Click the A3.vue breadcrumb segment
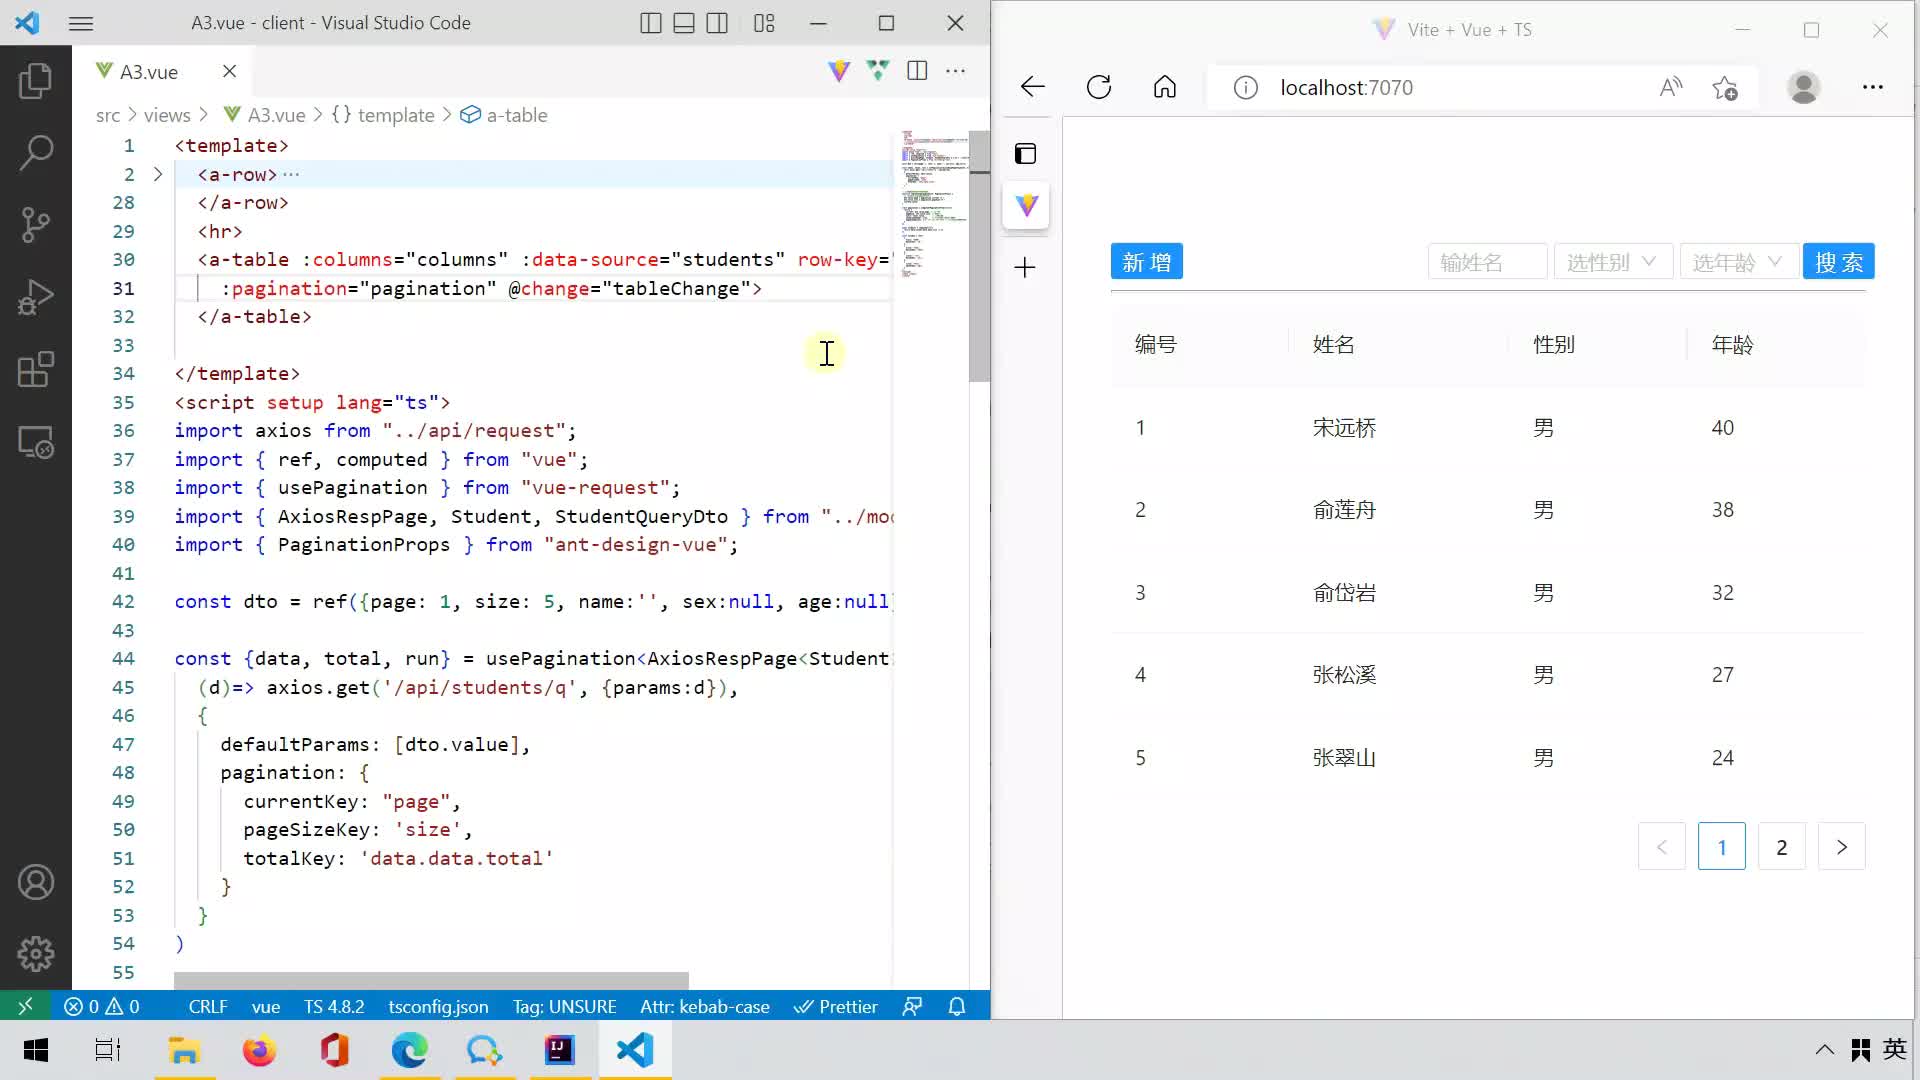The width and height of the screenshot is (1920, 1080). [x=265, y=115]
